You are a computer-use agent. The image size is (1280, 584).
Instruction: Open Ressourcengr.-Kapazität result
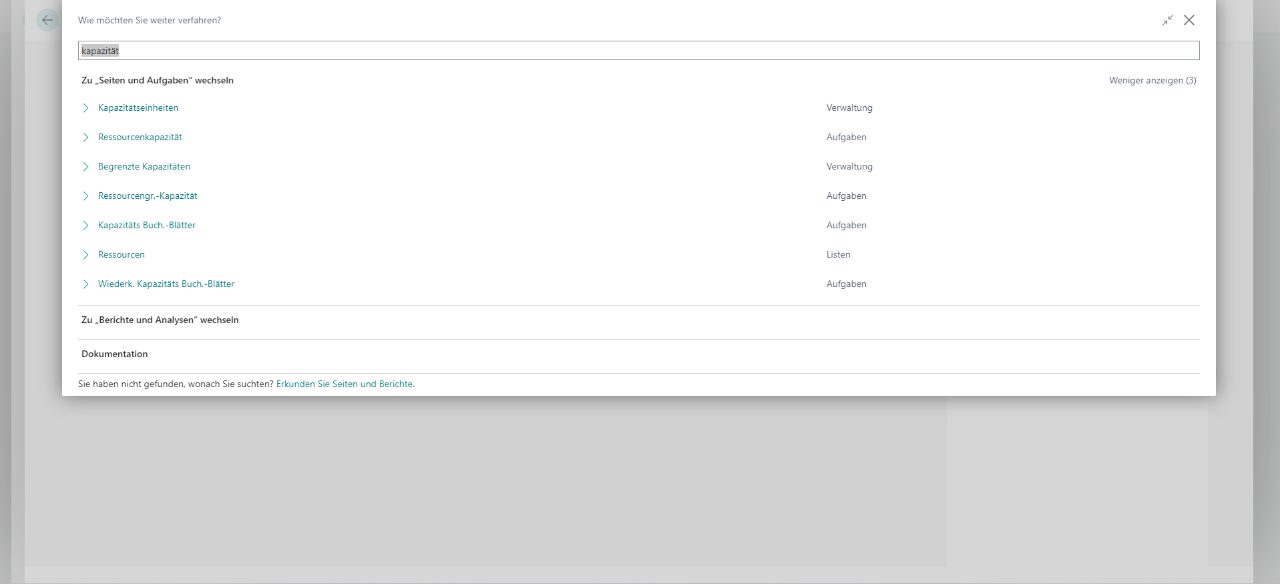(147, 196)
